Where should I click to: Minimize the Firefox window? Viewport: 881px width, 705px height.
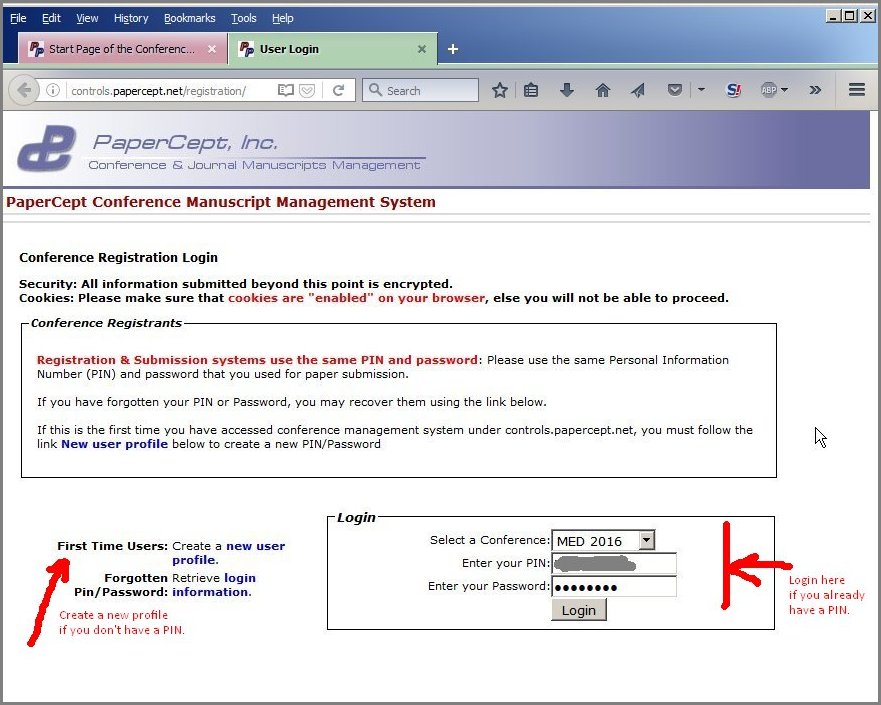click(x=833, y=16)
